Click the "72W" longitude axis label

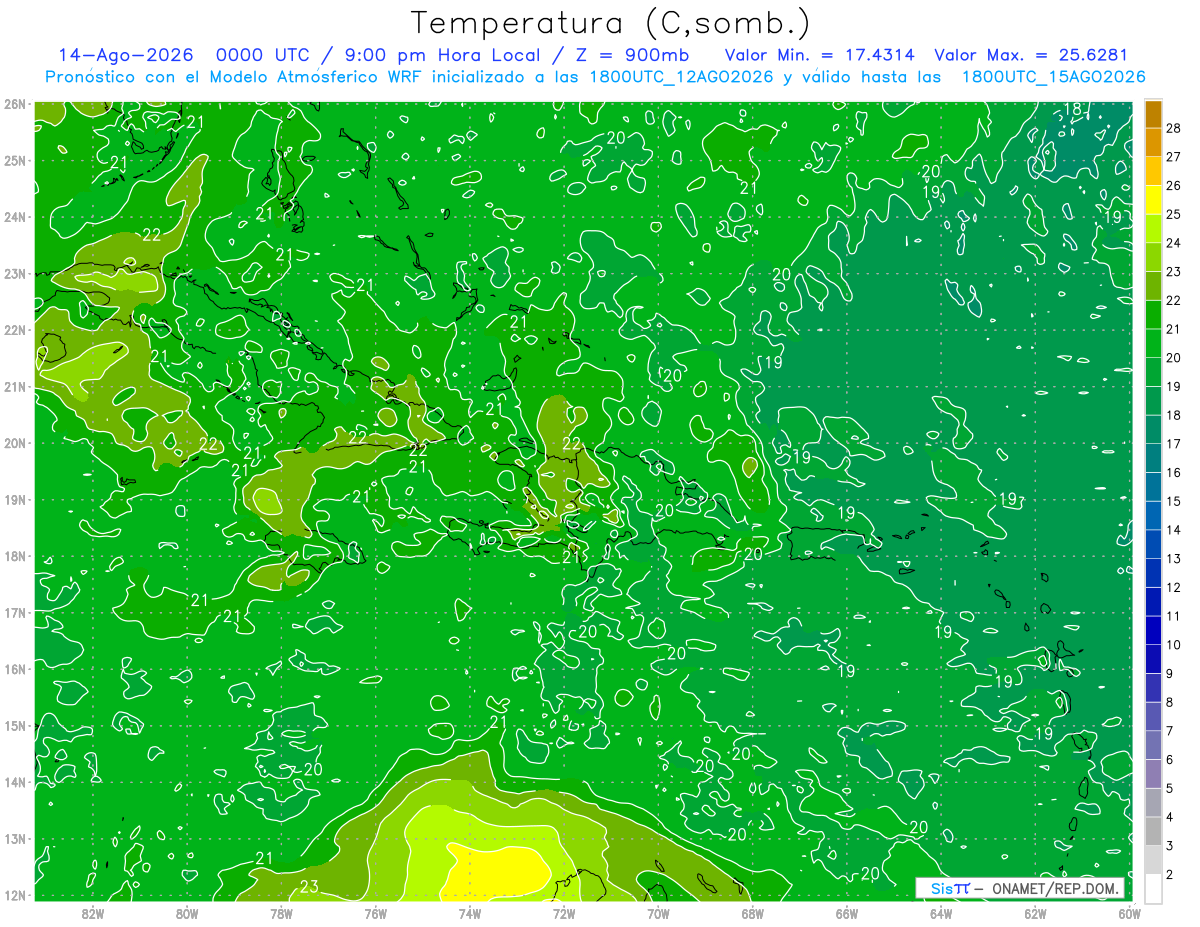(564, 913)
